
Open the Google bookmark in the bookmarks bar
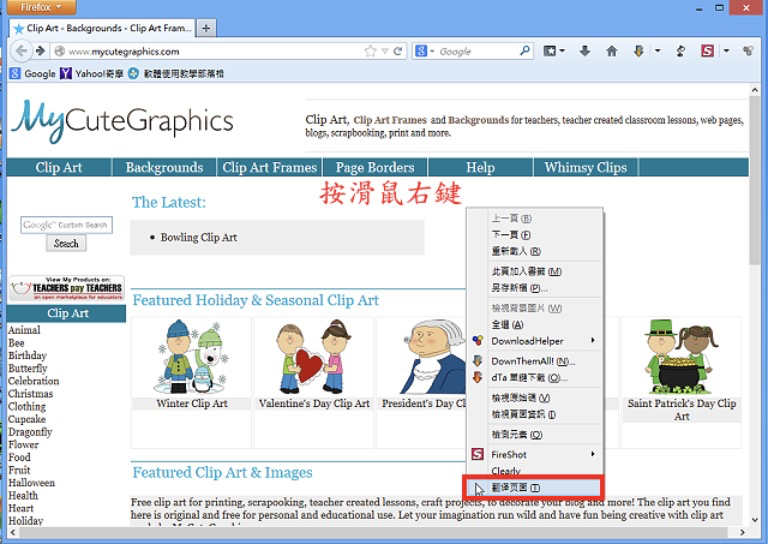pos(33,73)
